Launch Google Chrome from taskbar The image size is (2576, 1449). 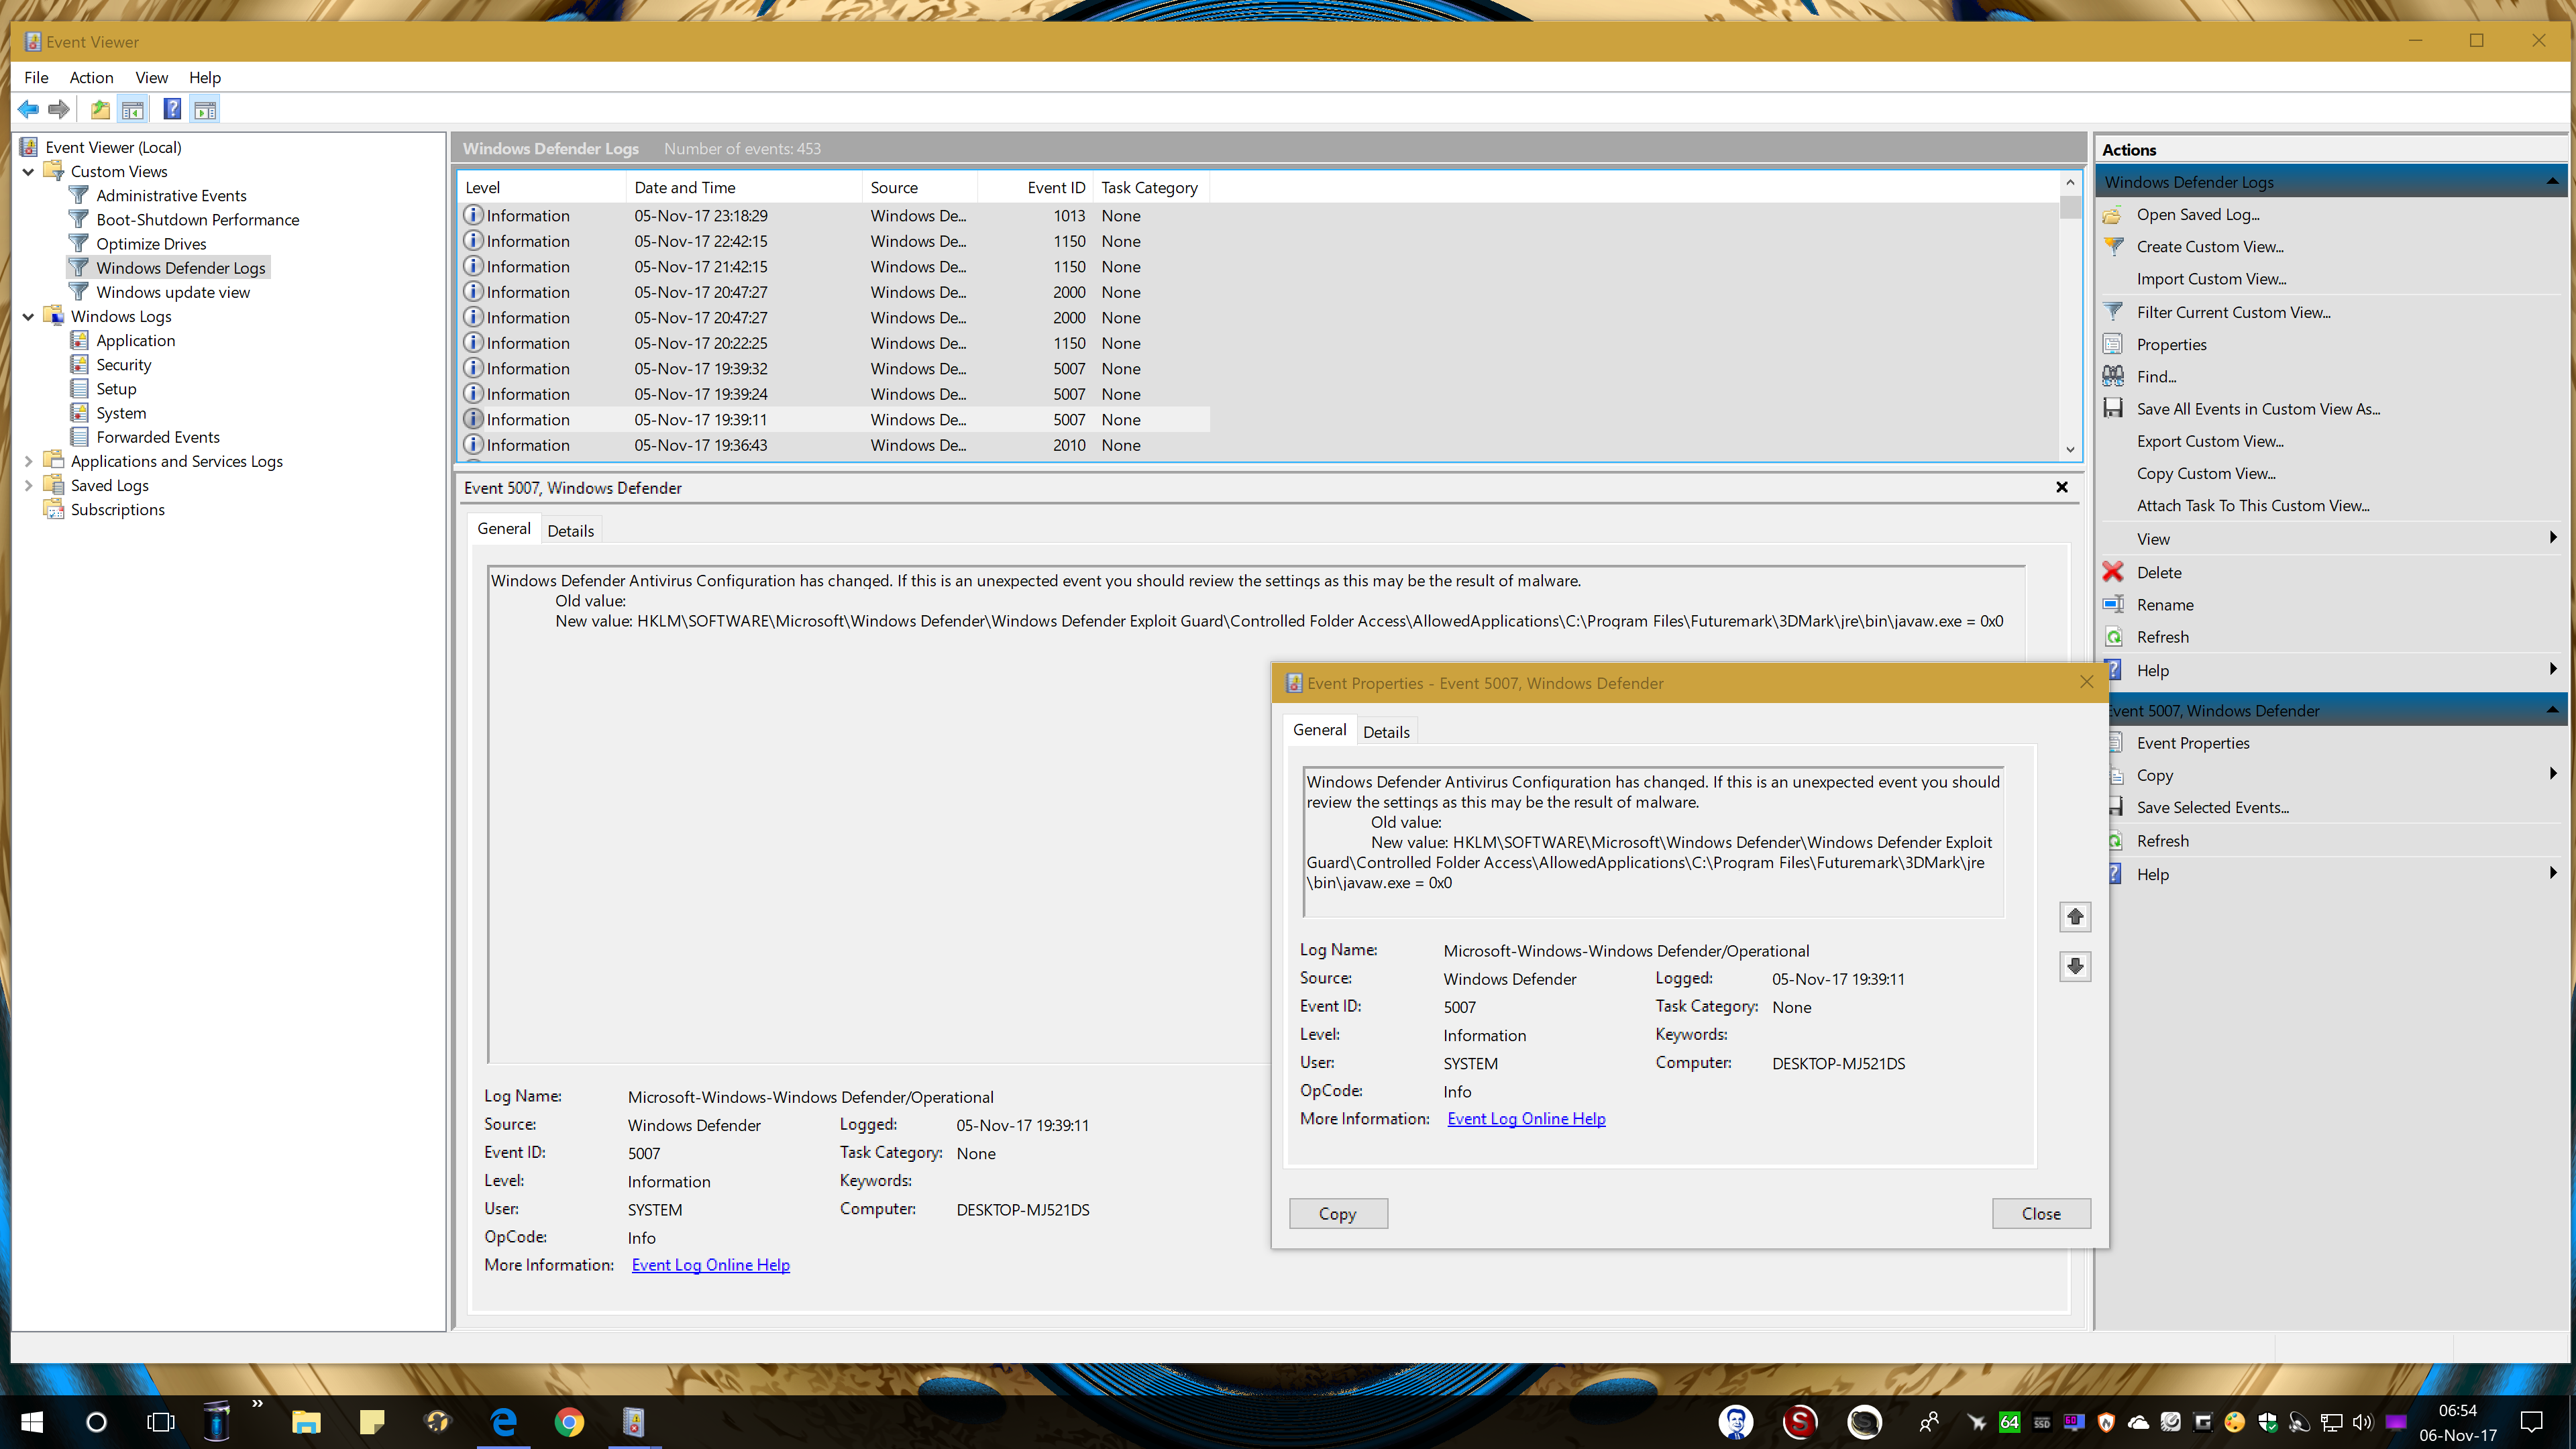[x=569, y=1421]
